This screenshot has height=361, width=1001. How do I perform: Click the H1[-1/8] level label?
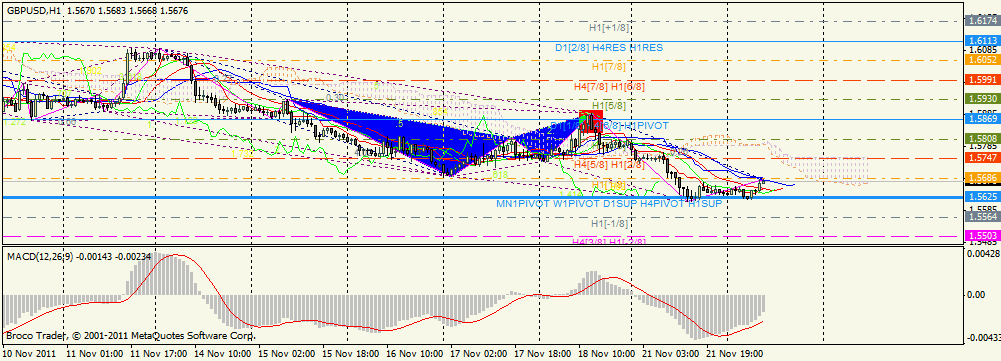[609, 224]
